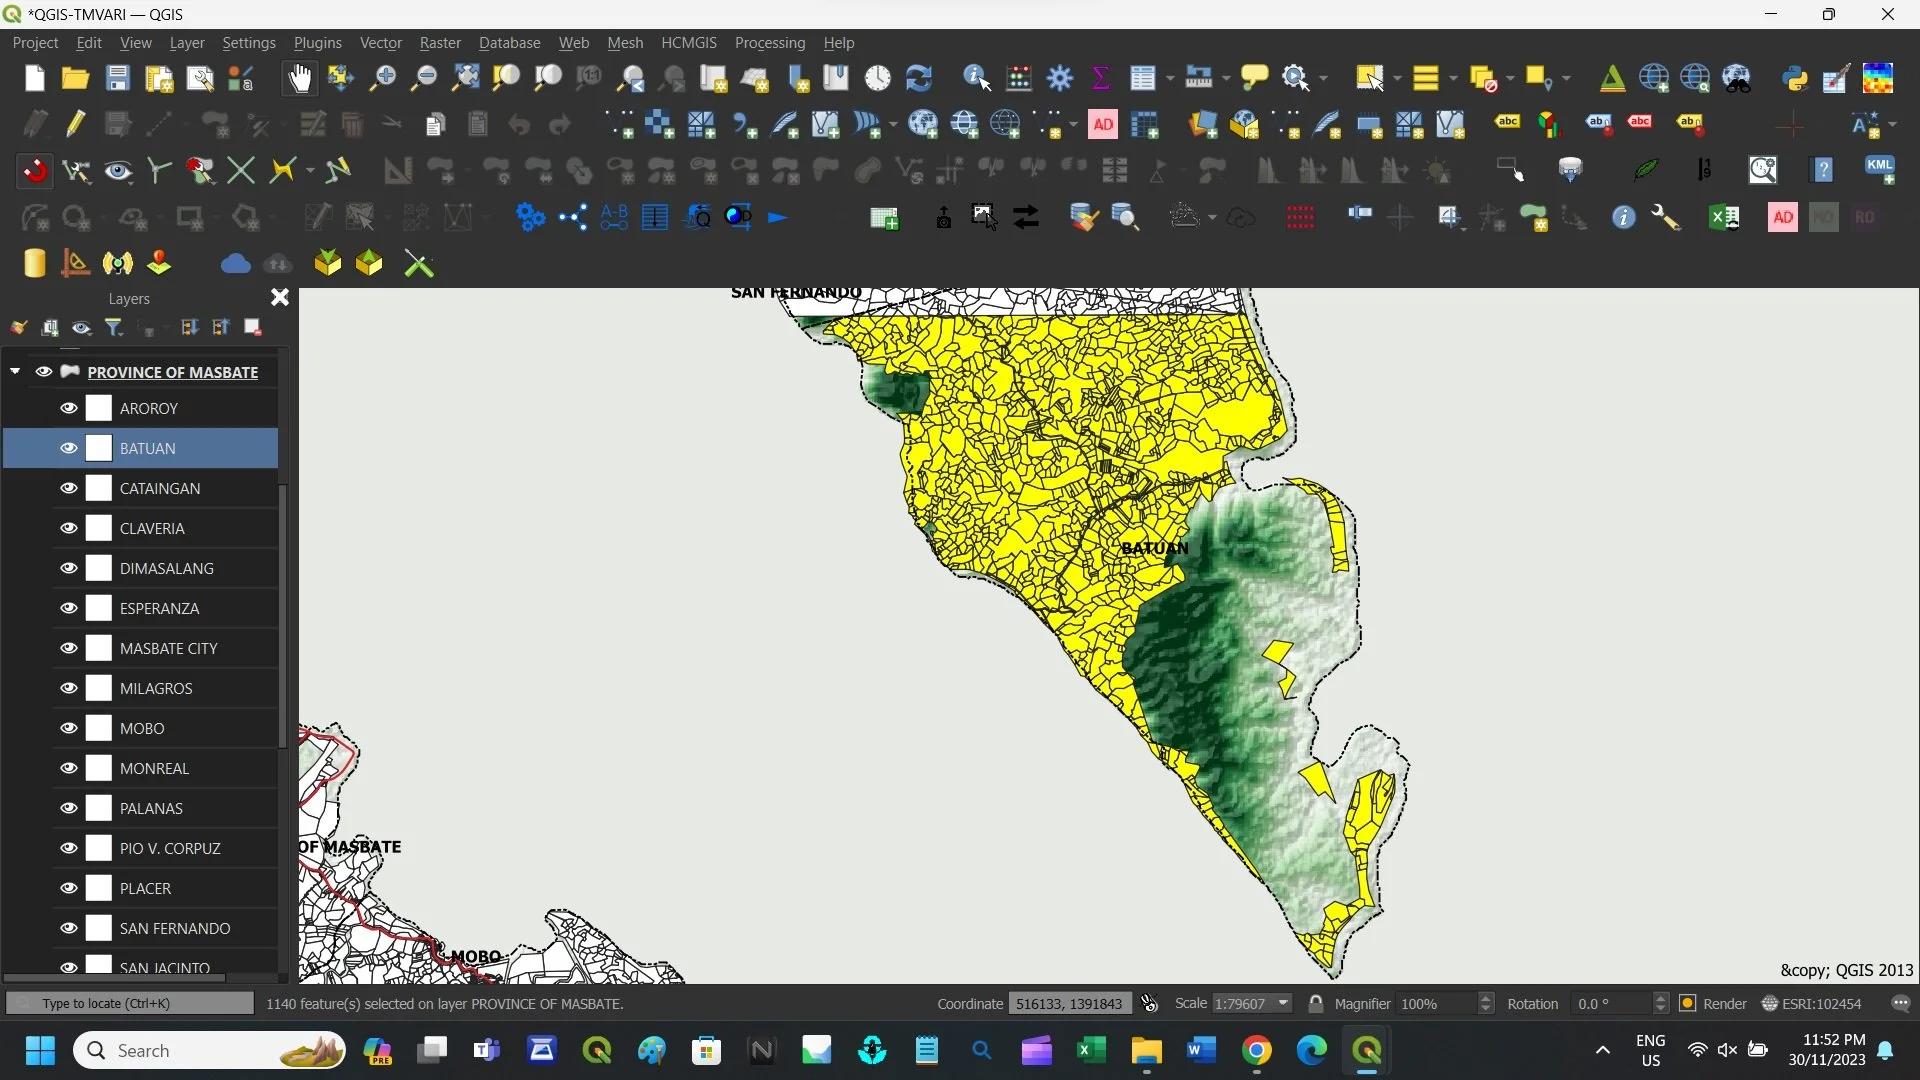Open the Processing Toolbox gear icon

tap(1060, 78)
